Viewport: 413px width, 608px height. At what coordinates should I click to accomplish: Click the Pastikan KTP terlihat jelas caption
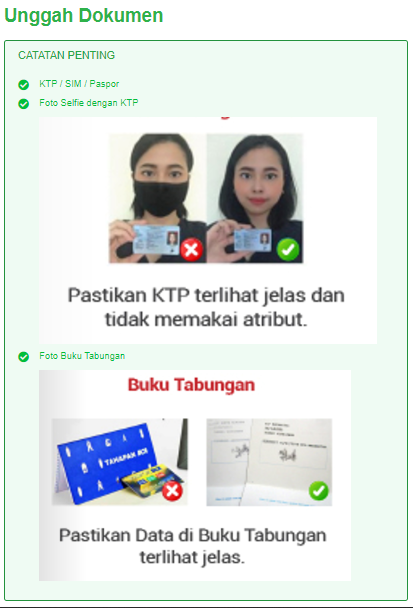click(206, 307)
